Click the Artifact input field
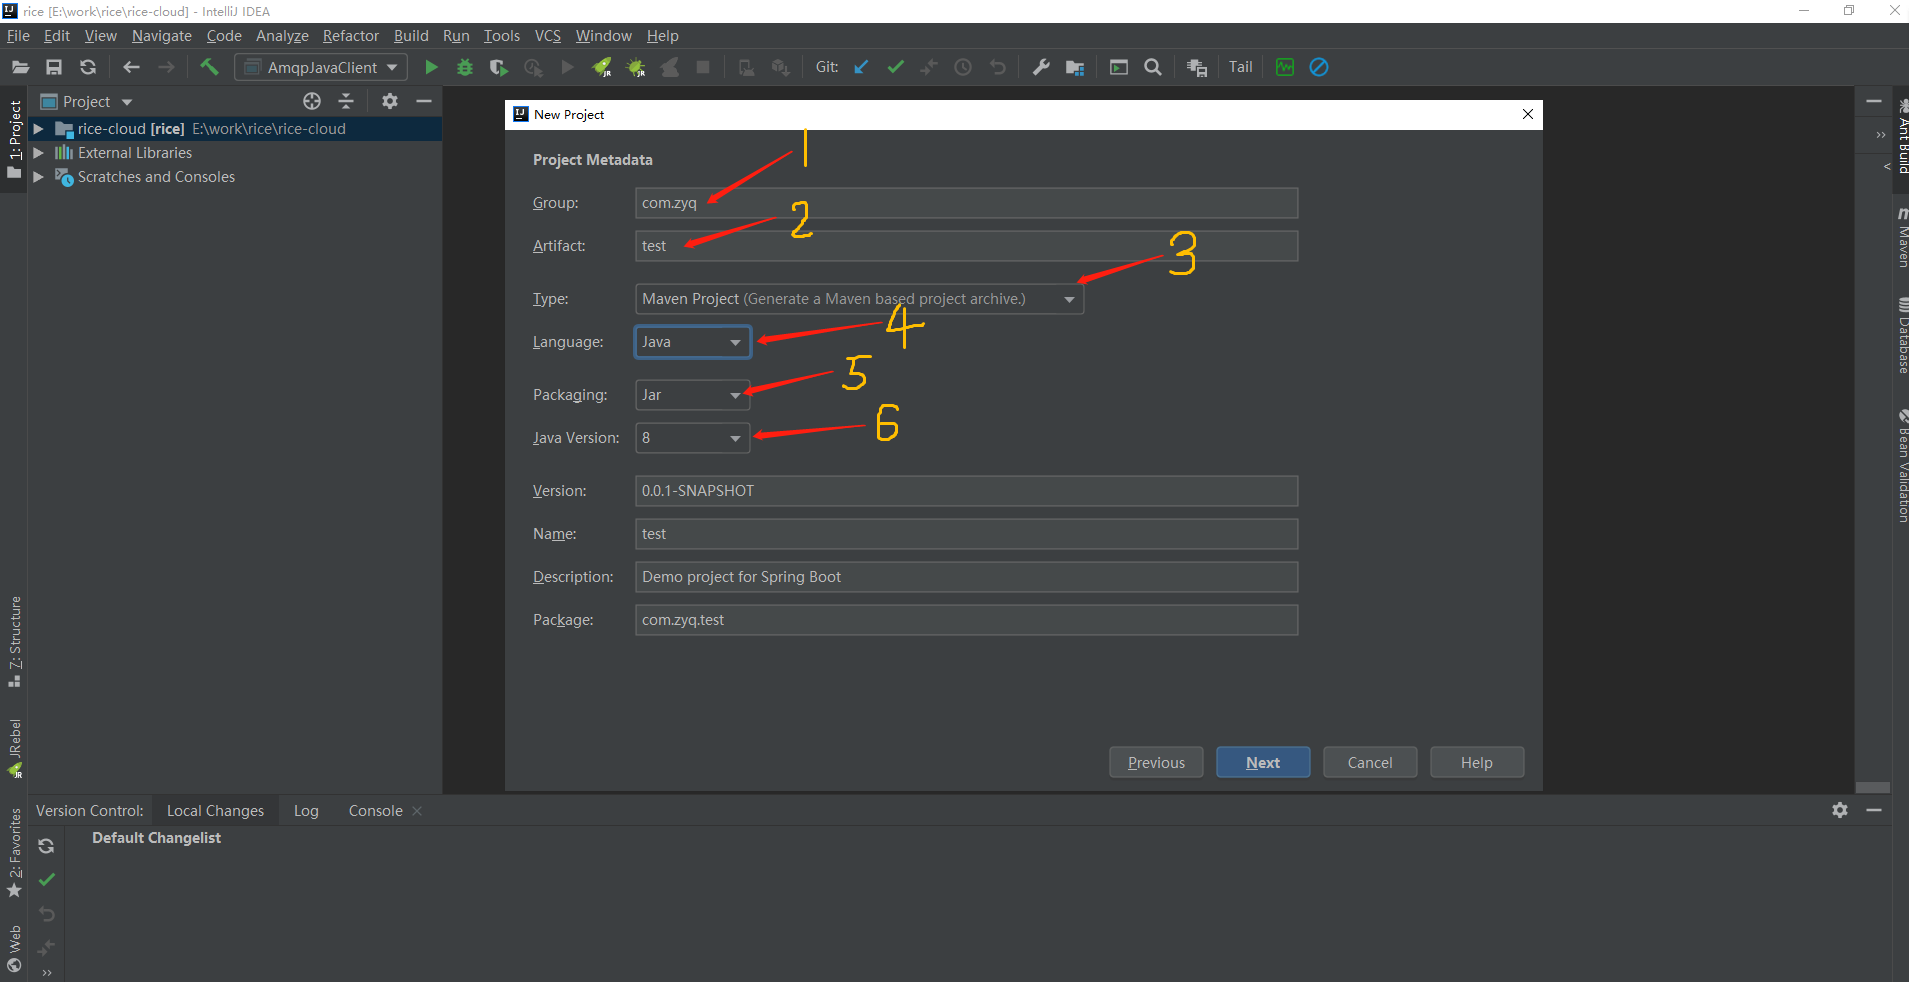1909x982 pixels. click(x=966, y=246)
